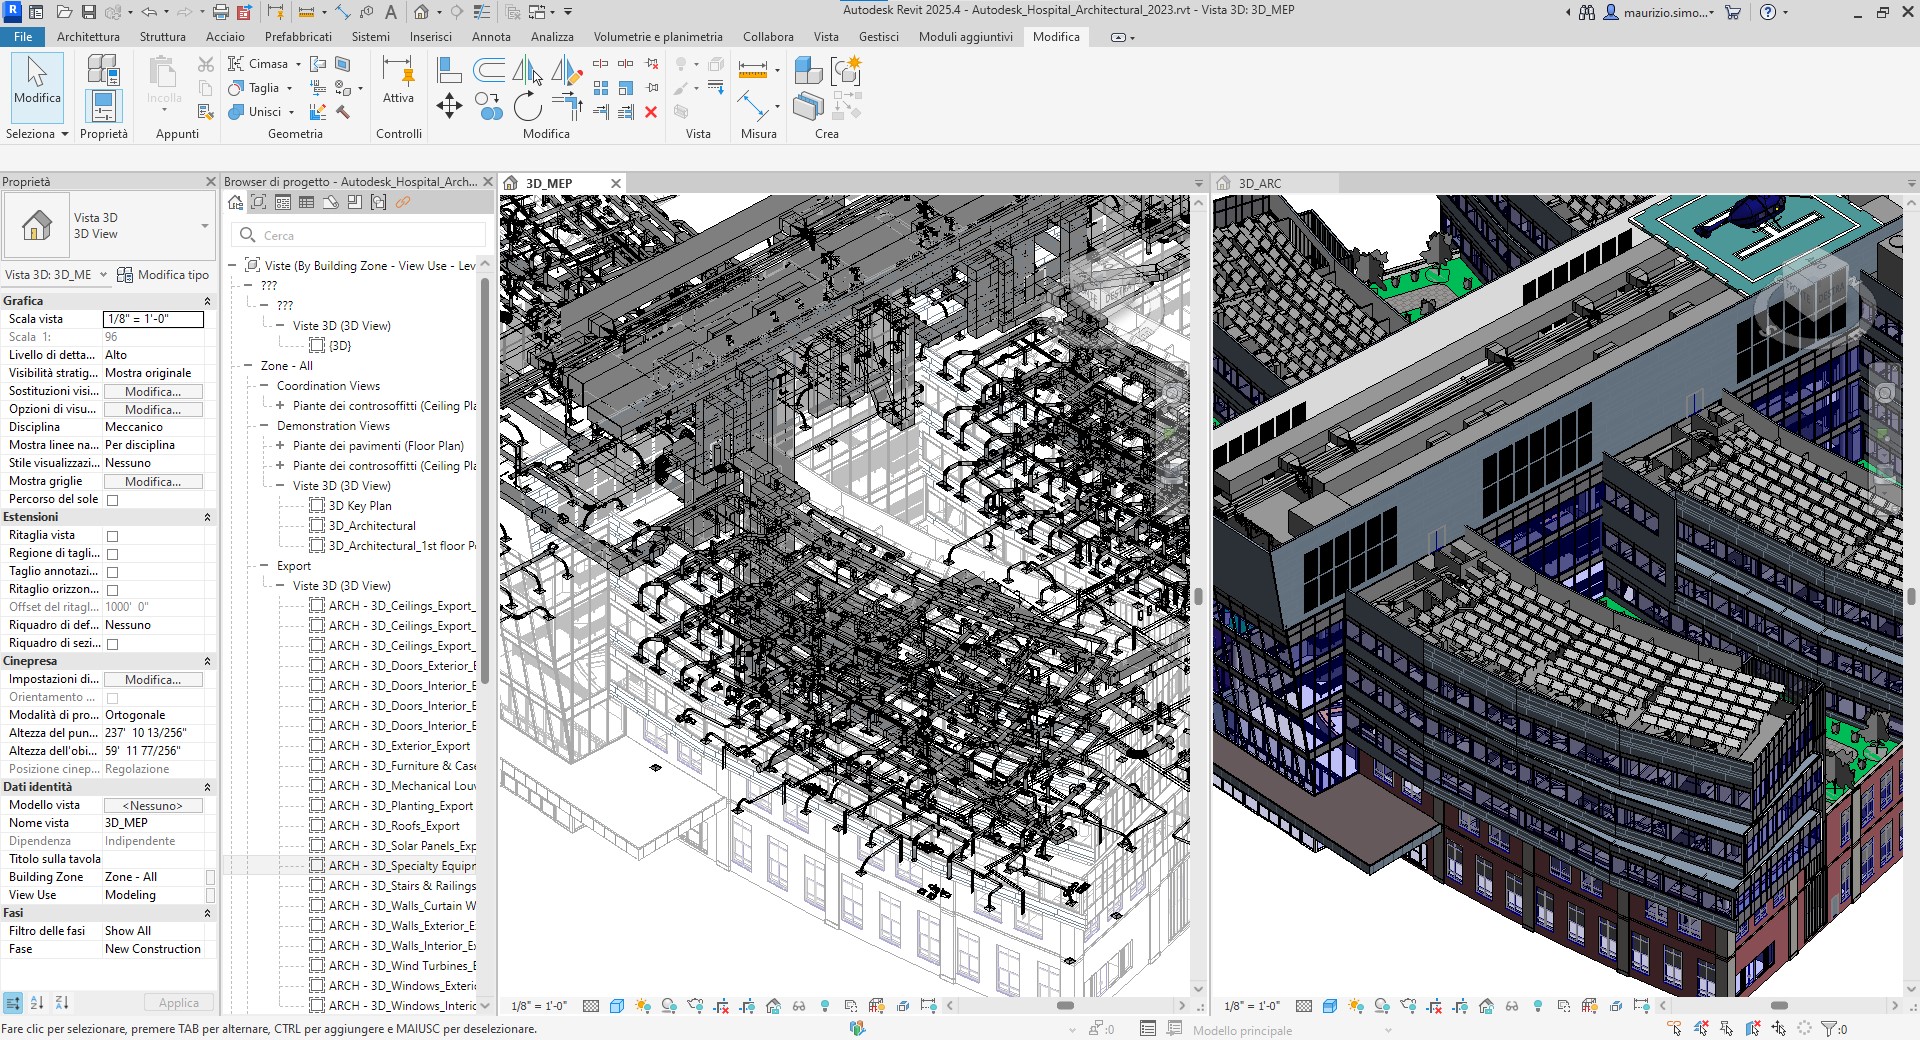Click Visual Style cube in 3D_MEP bar

617,1006
